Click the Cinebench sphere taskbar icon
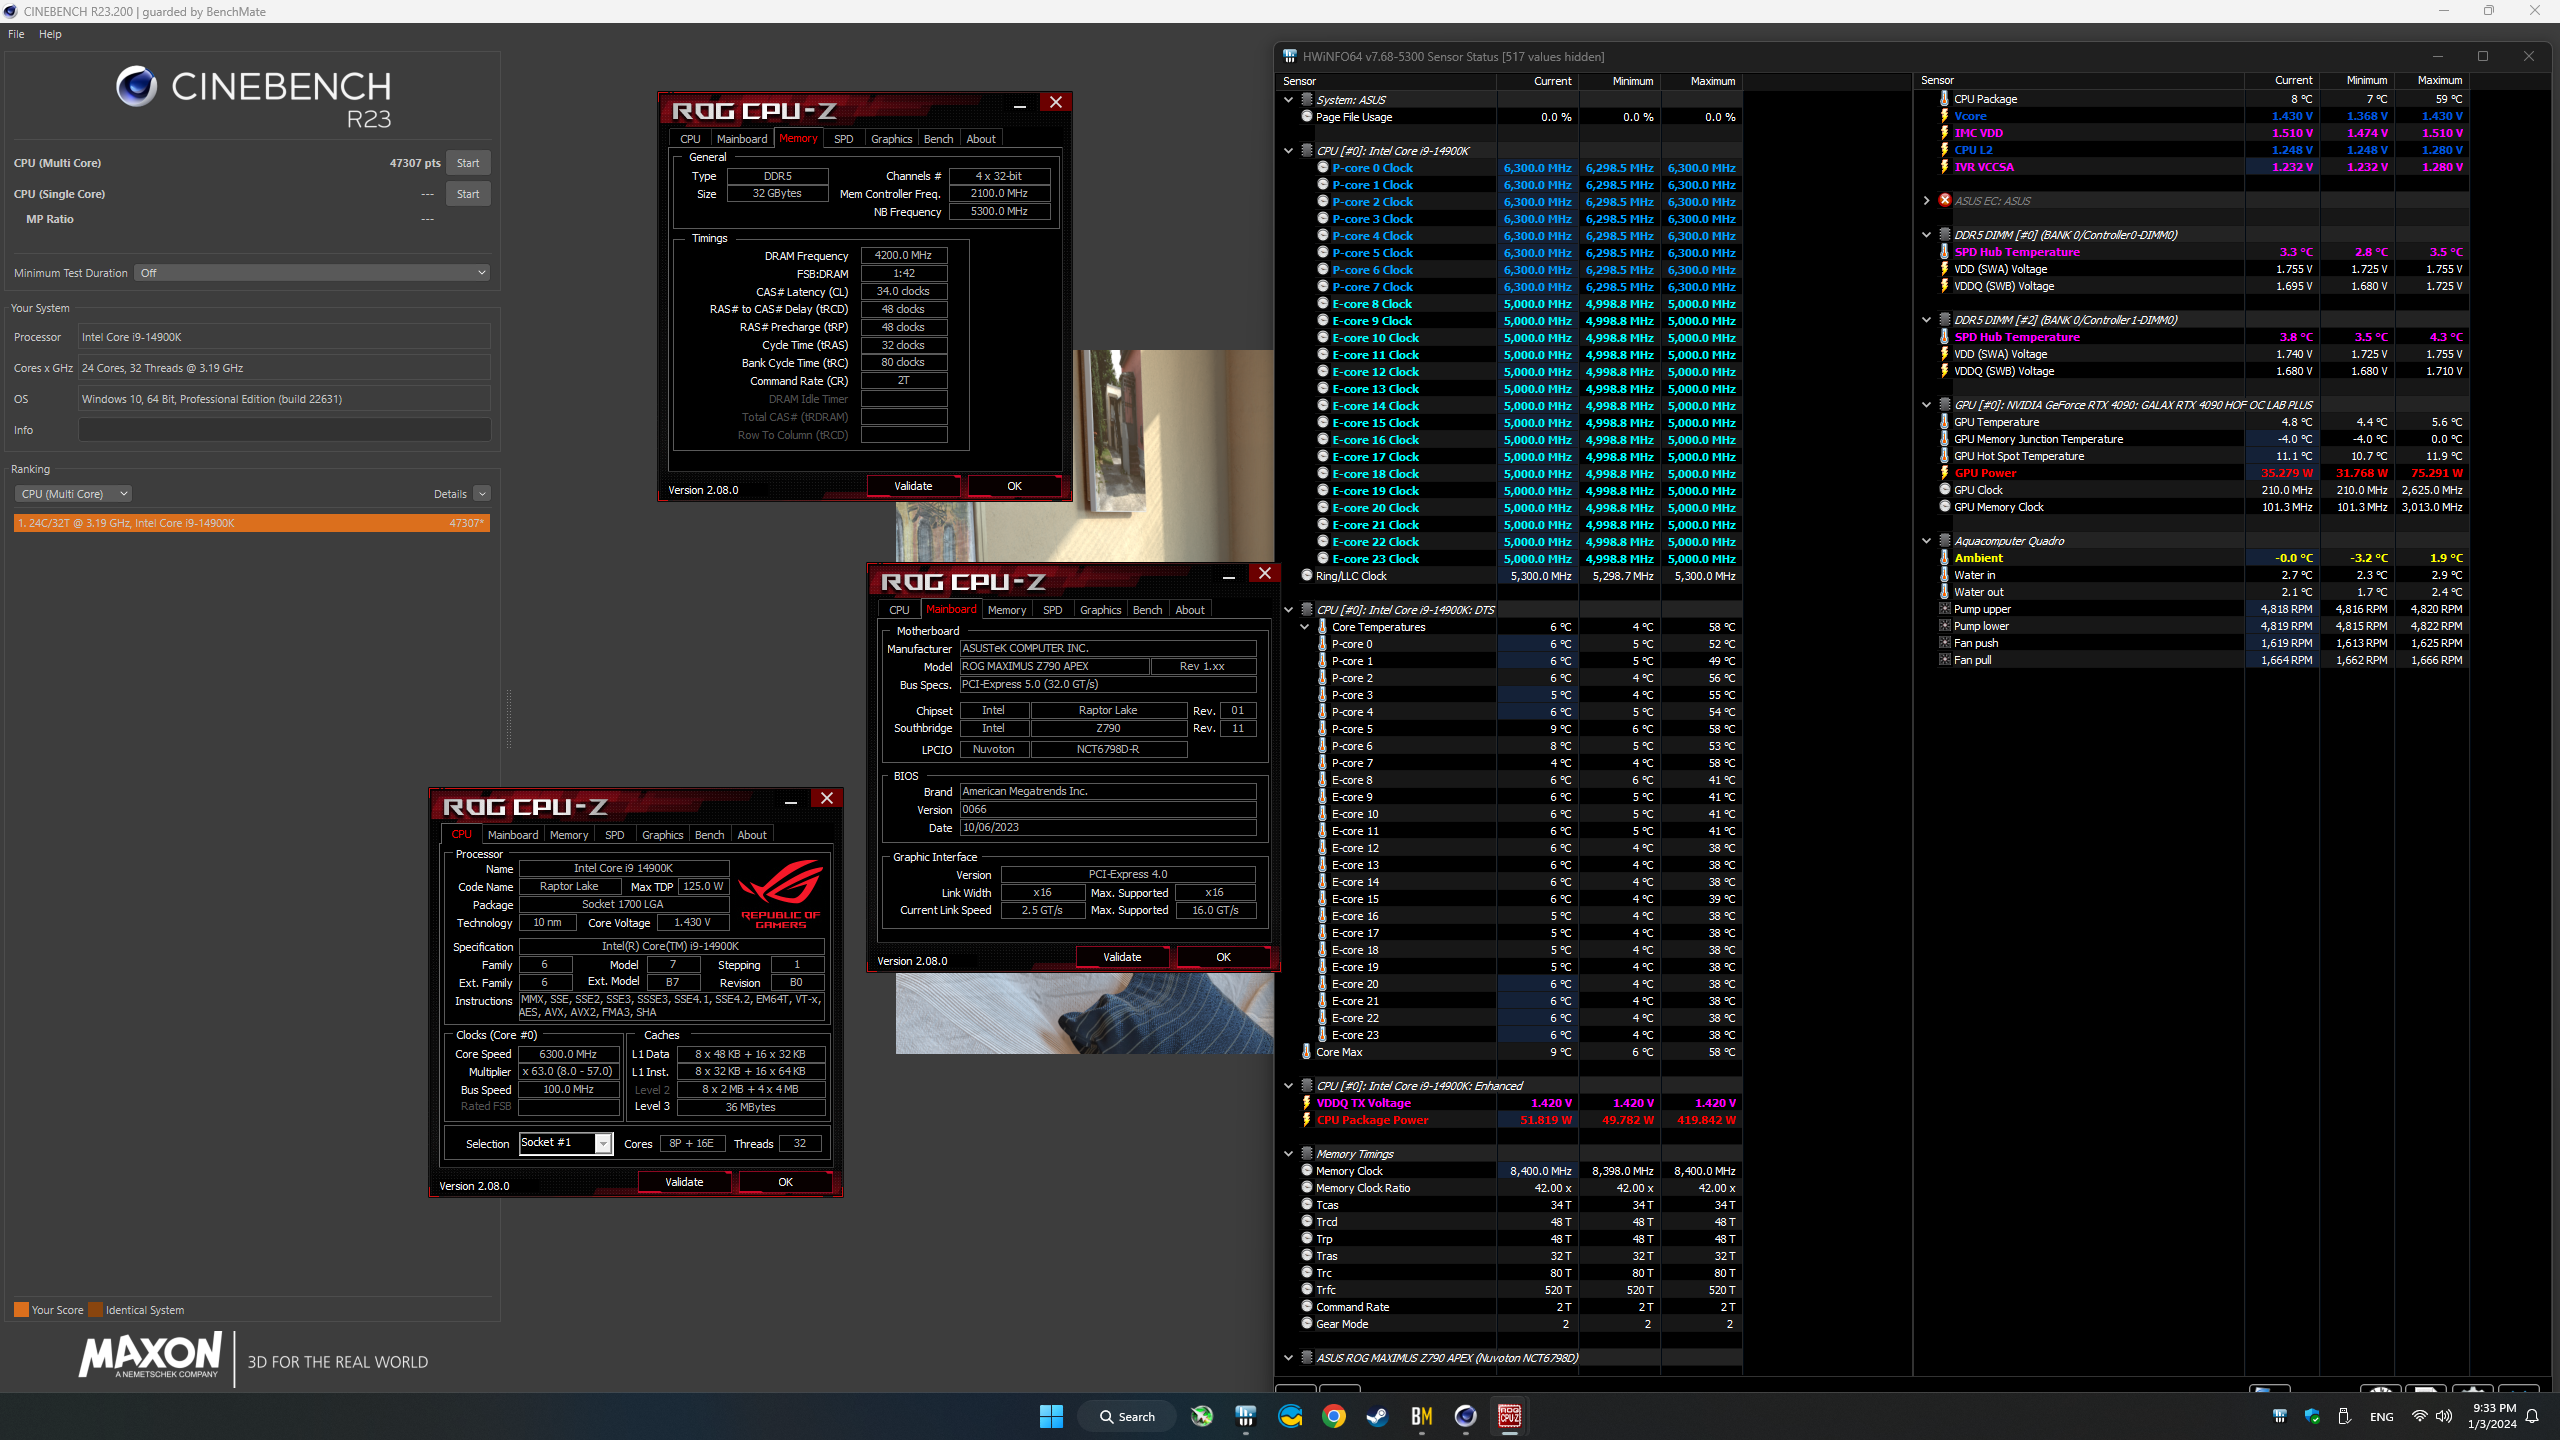This screenshot has height=1440, width=2560. 1465,1416
